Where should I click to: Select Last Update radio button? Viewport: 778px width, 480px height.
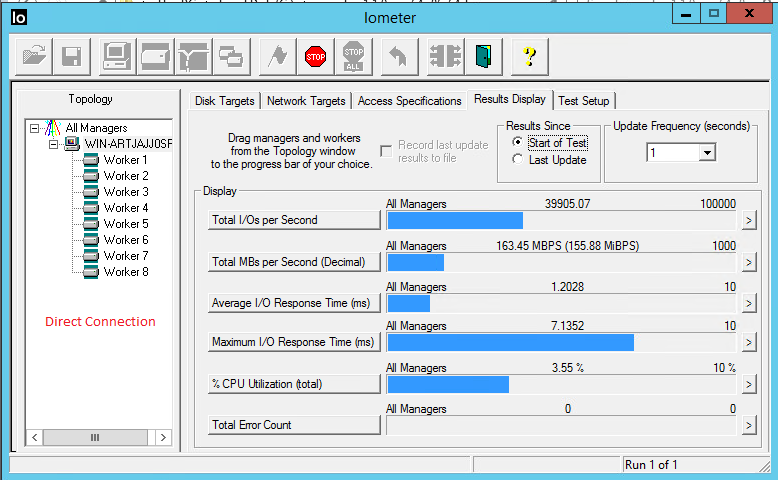point(517,159)
